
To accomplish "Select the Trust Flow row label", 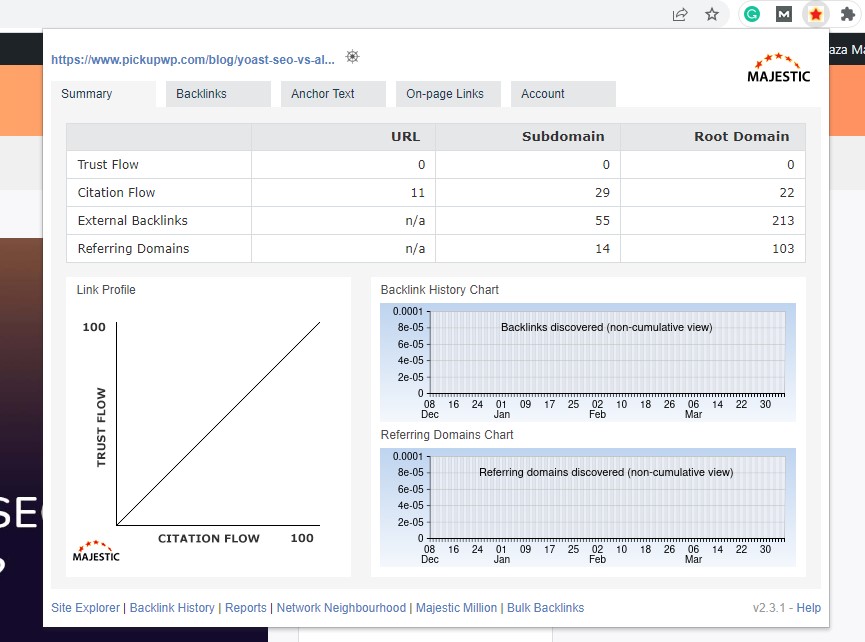I will click(108, 165).
